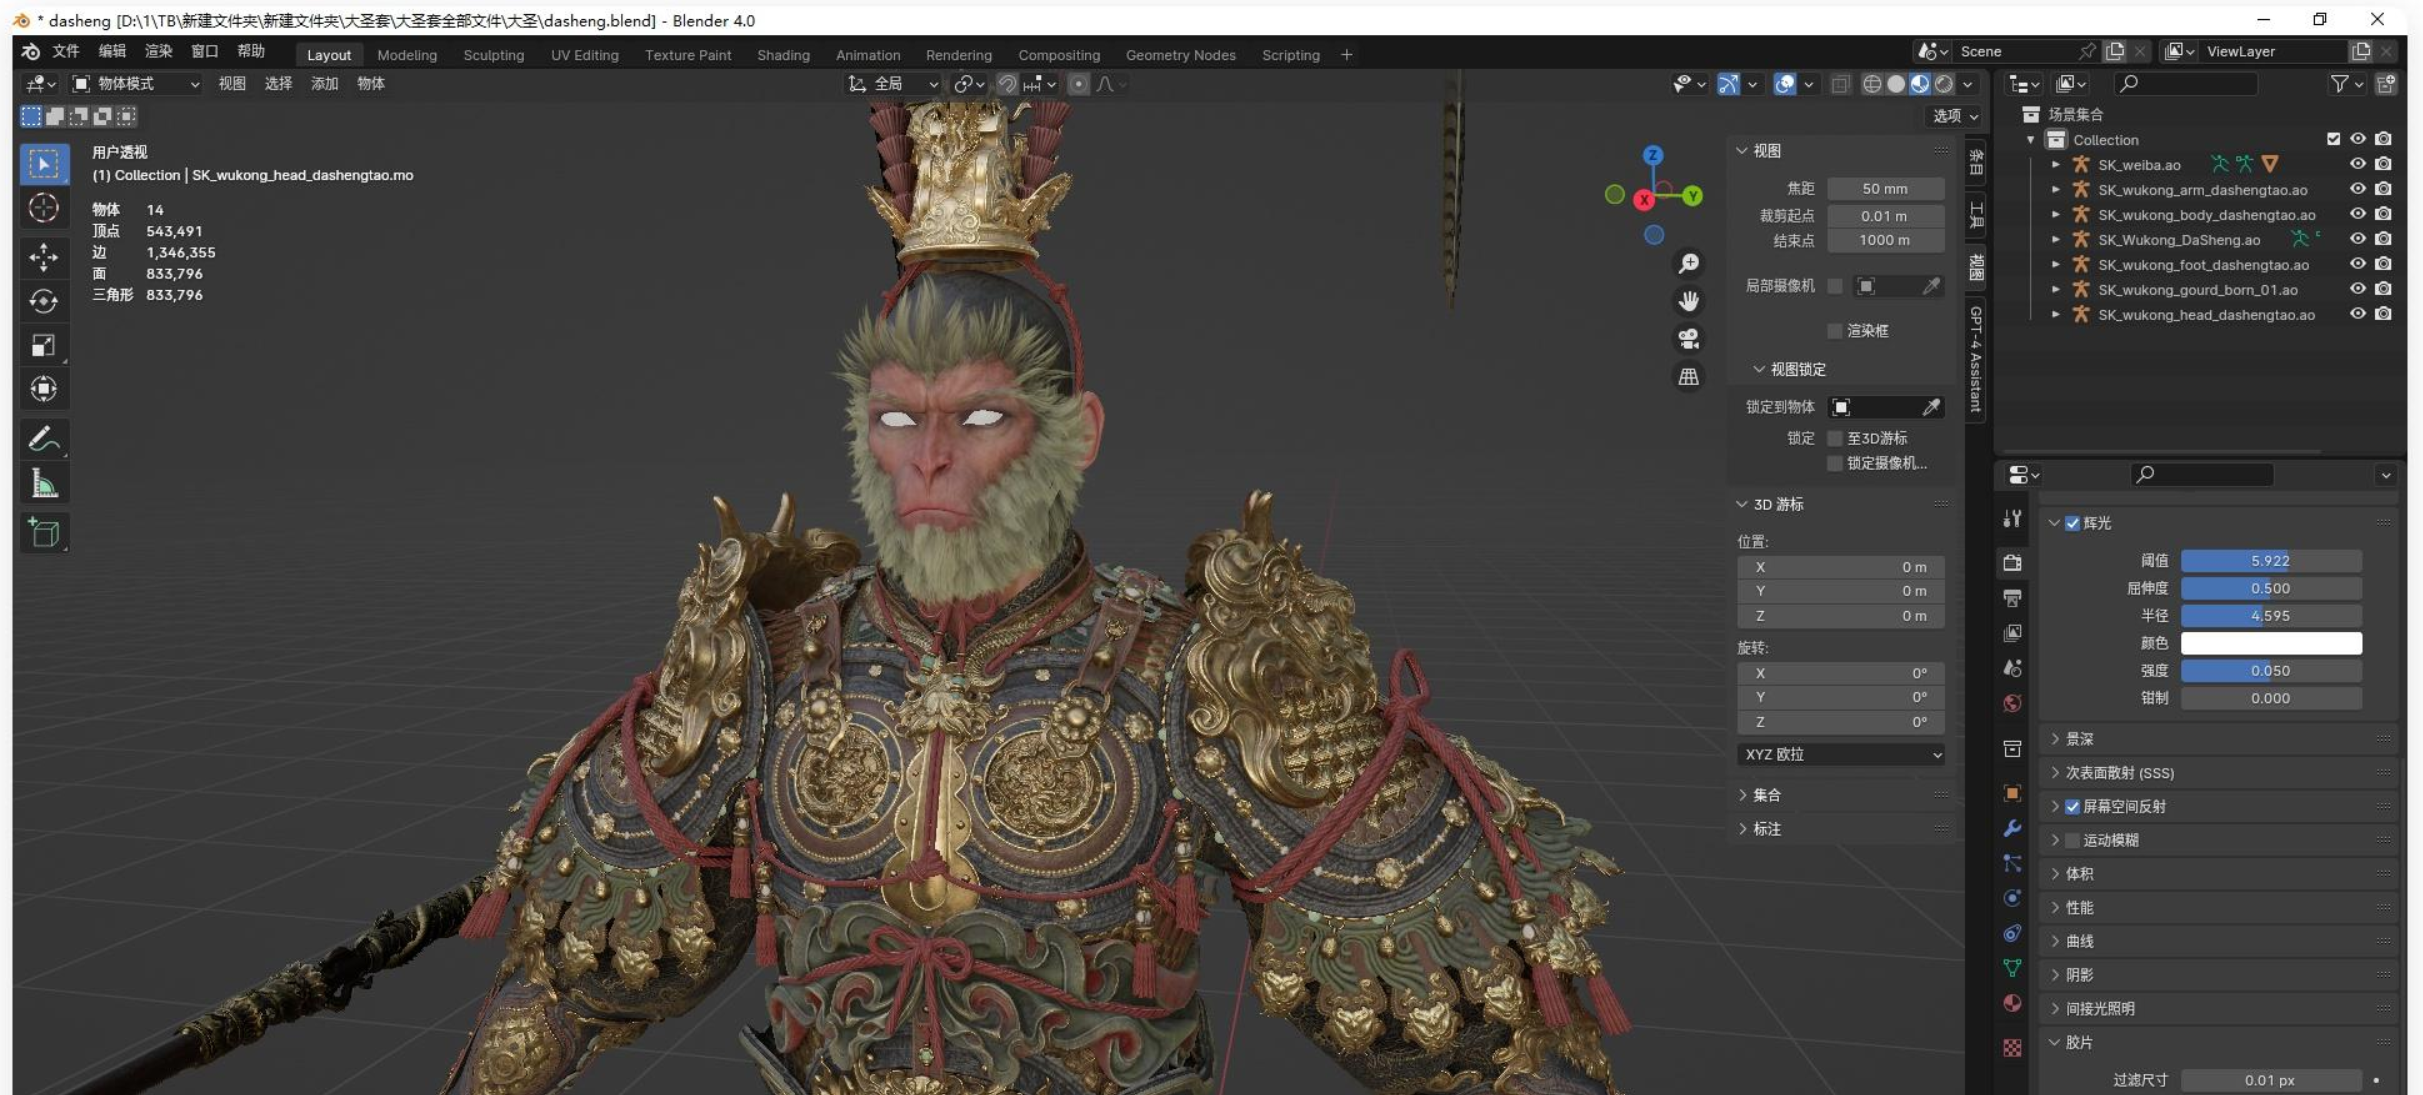Hide SK_weiba.ao with eye icon
Screen dimensions: 2423x1095
(x=2357, y=164)
